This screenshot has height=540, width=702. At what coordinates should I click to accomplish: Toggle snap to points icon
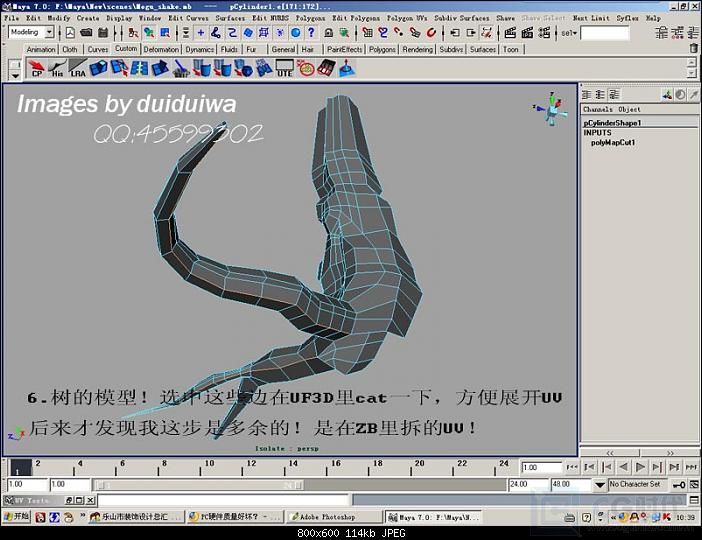tap(399, 33)
